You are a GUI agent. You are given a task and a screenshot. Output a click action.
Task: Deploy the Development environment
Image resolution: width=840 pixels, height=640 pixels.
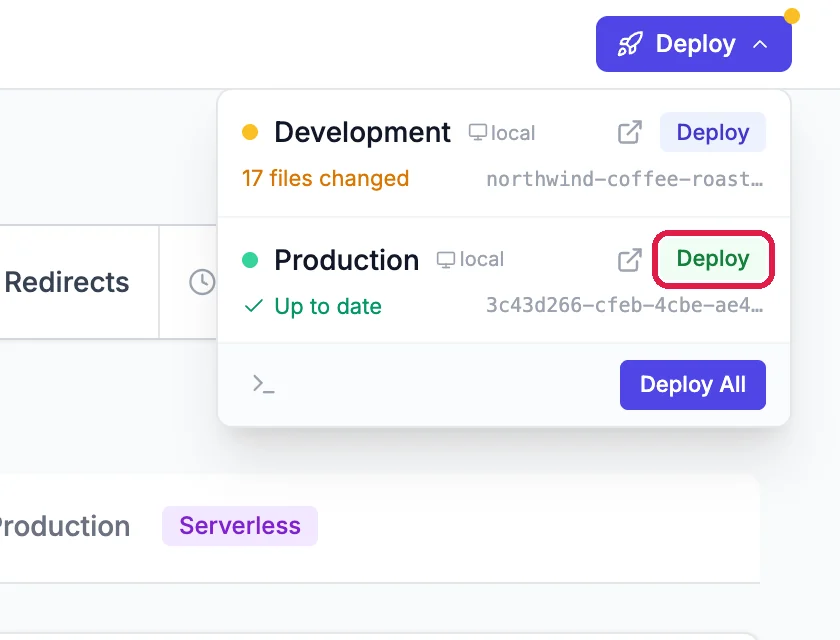pyautogui.click(x=712, y=132)
